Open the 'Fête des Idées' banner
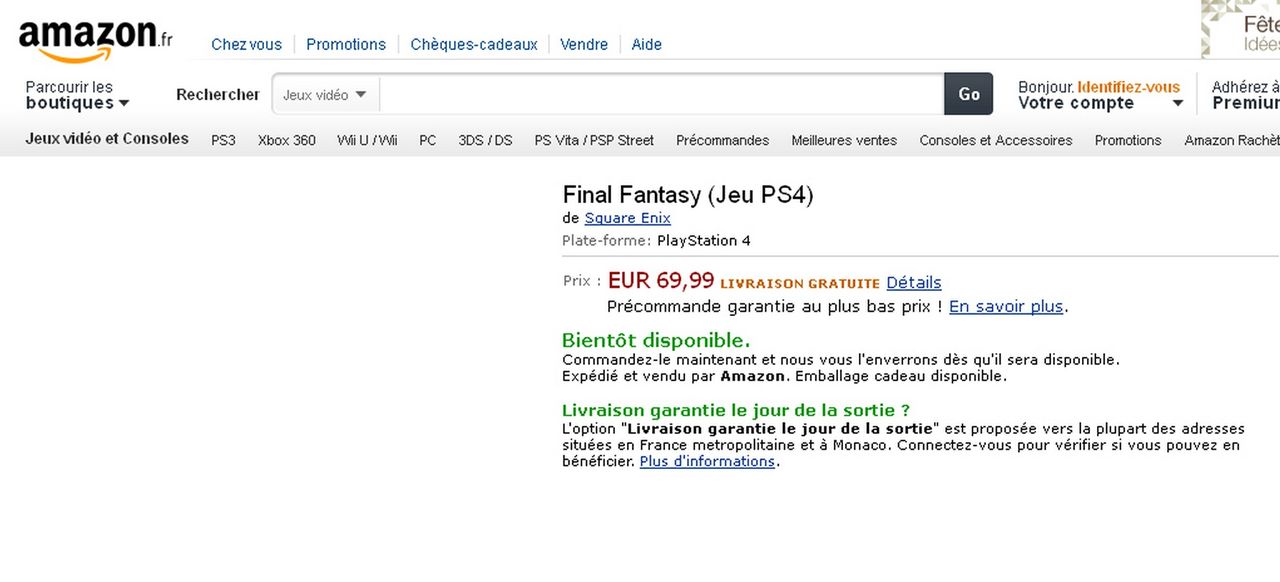This screenshot has height=582, width=1280. 1240,30
